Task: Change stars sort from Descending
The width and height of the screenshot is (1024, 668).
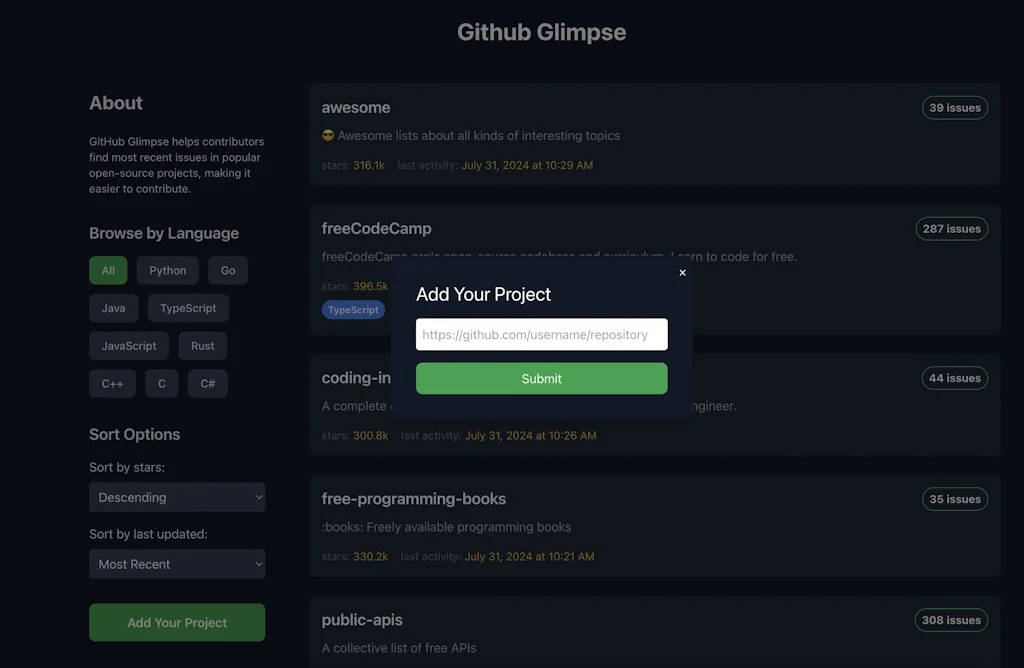Action: (177, 497)
